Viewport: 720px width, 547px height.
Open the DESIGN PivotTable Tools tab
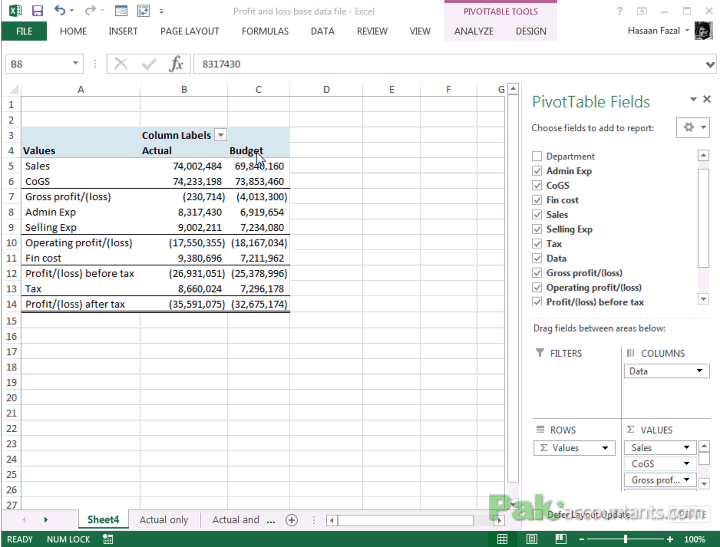point(531,31)
